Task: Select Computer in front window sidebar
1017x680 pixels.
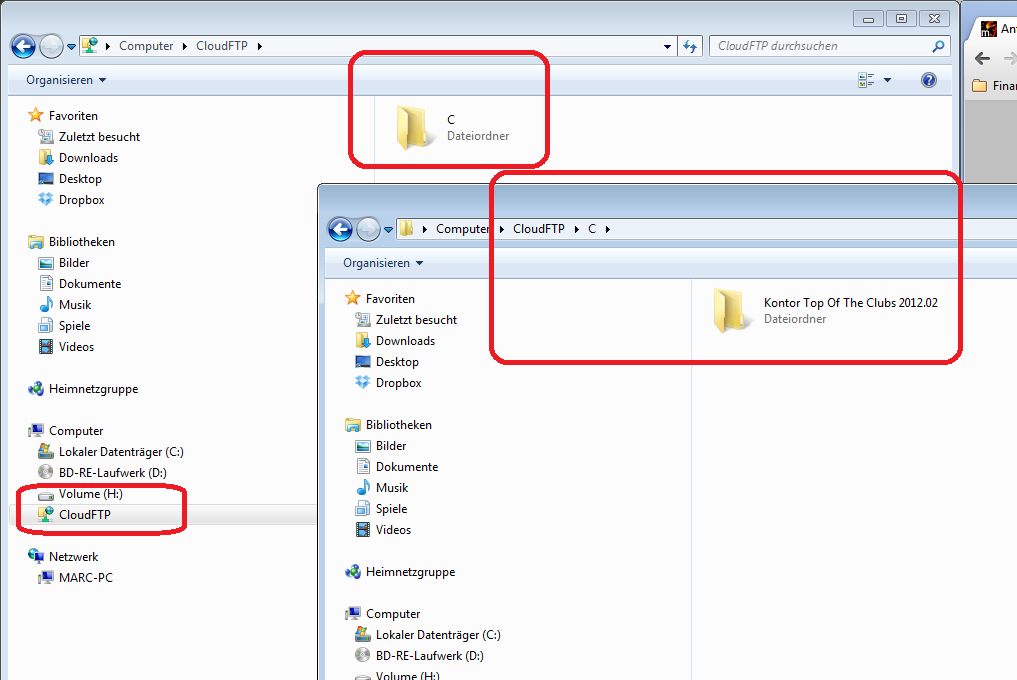Action: (383, 614)
